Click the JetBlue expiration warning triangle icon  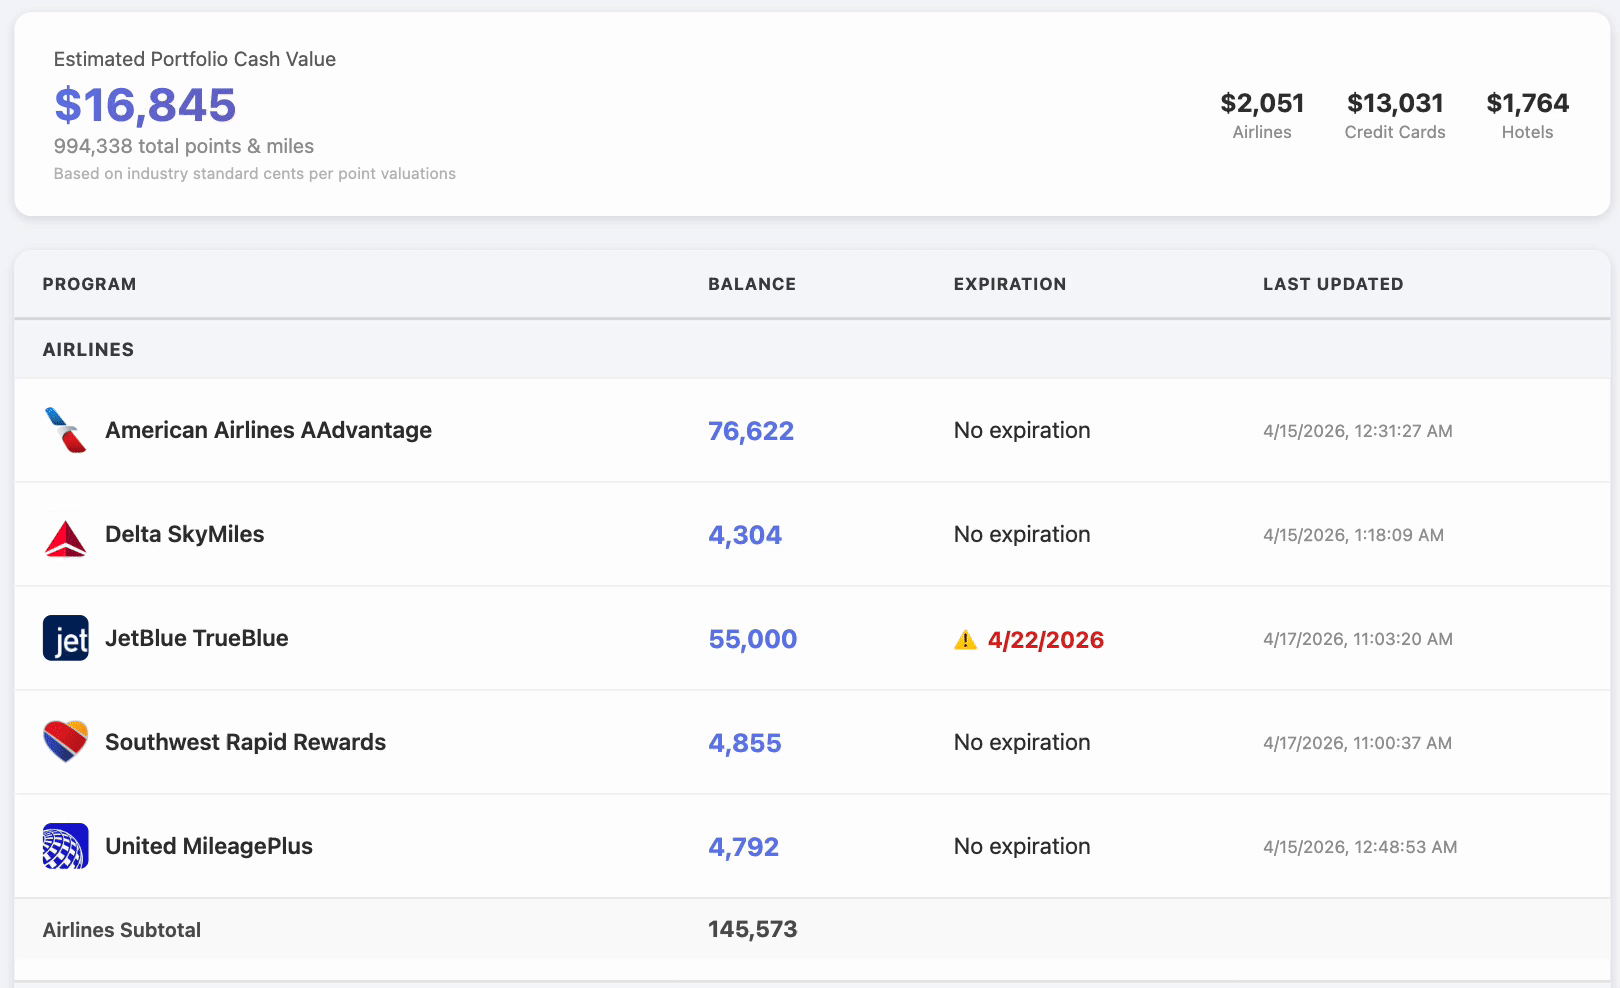(965, 640)
